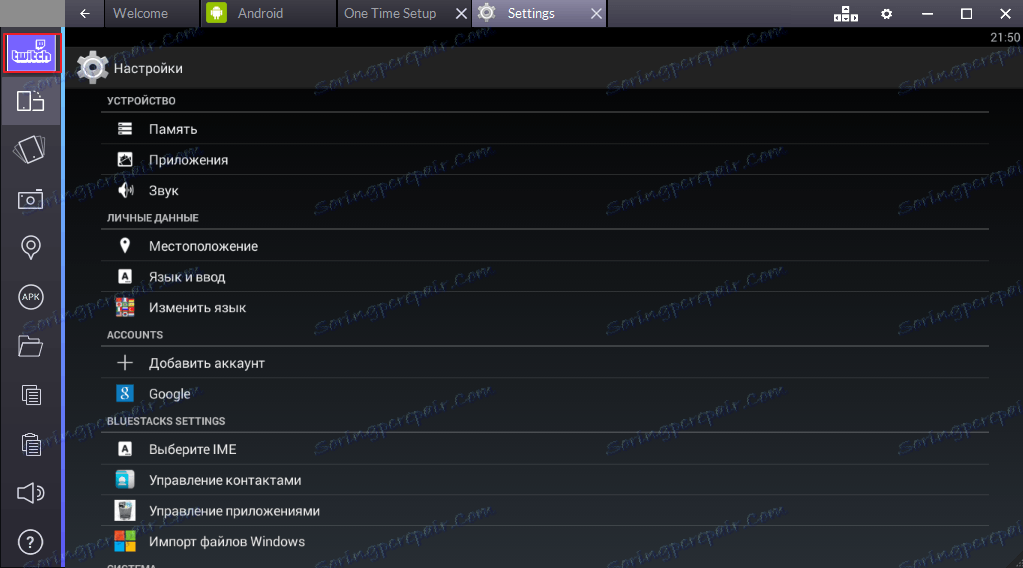Screen dimensions: 1023x568
Task: Click the Настройки header title
Action: pyautogui.click(x=148, y=68)
